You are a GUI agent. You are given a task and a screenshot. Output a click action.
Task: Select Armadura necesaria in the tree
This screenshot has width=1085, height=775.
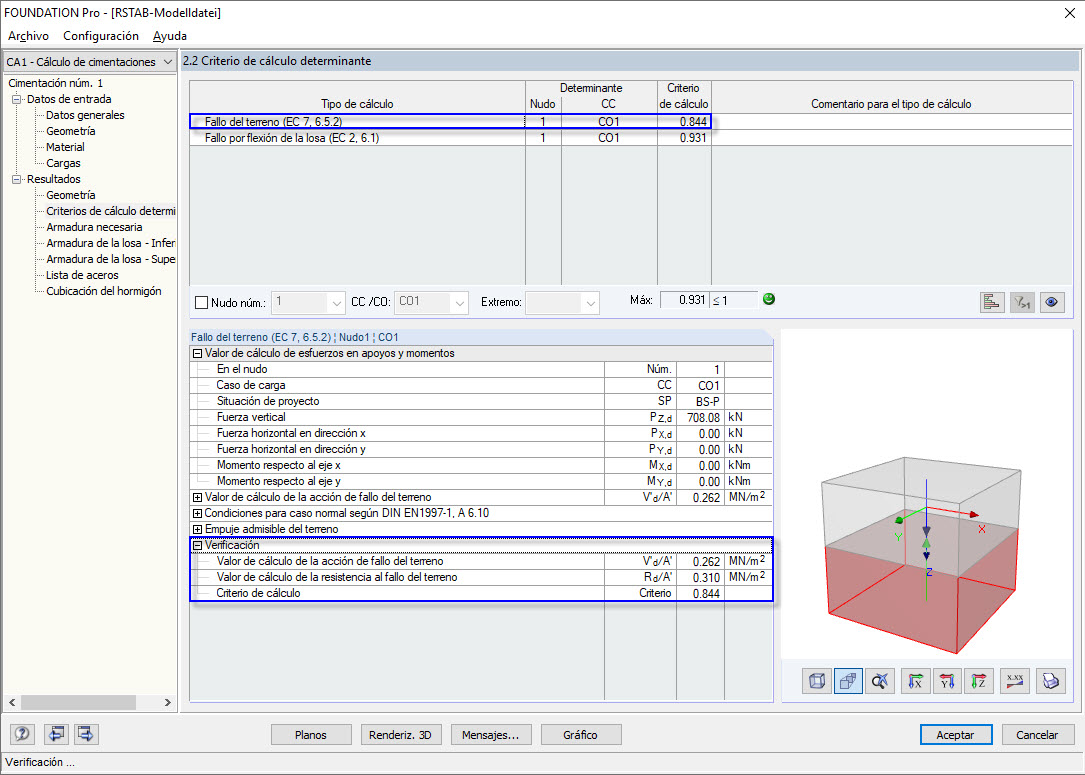pos(94,227)
